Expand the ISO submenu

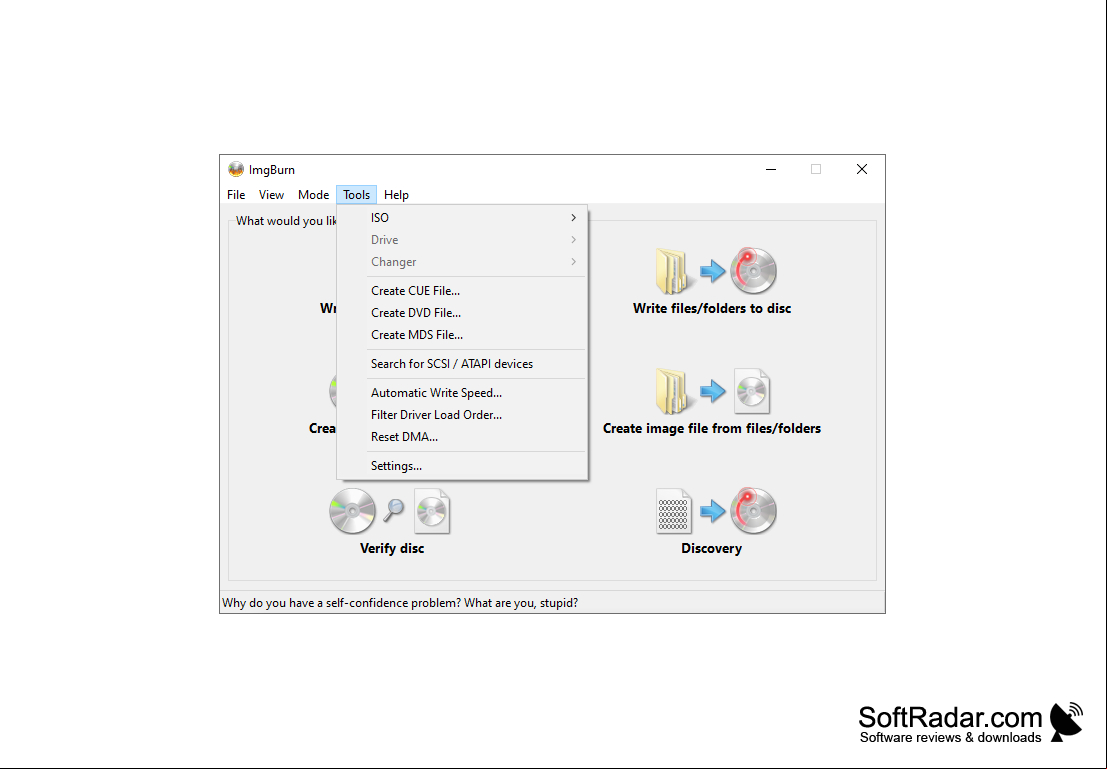462,217
